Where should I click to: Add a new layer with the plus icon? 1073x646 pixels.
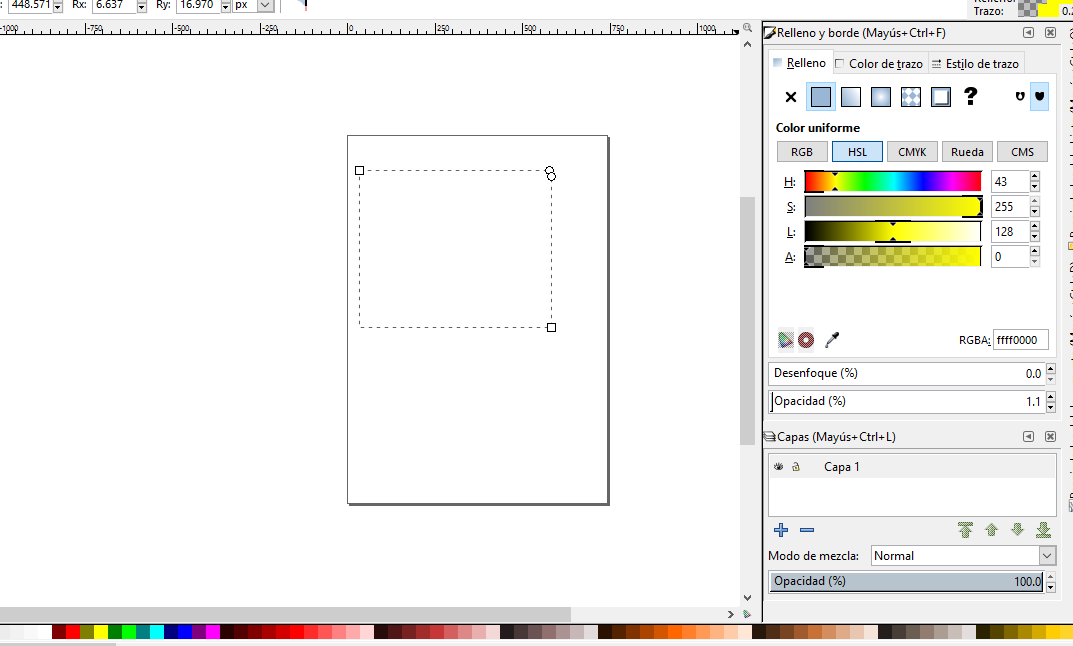point(781,530)
